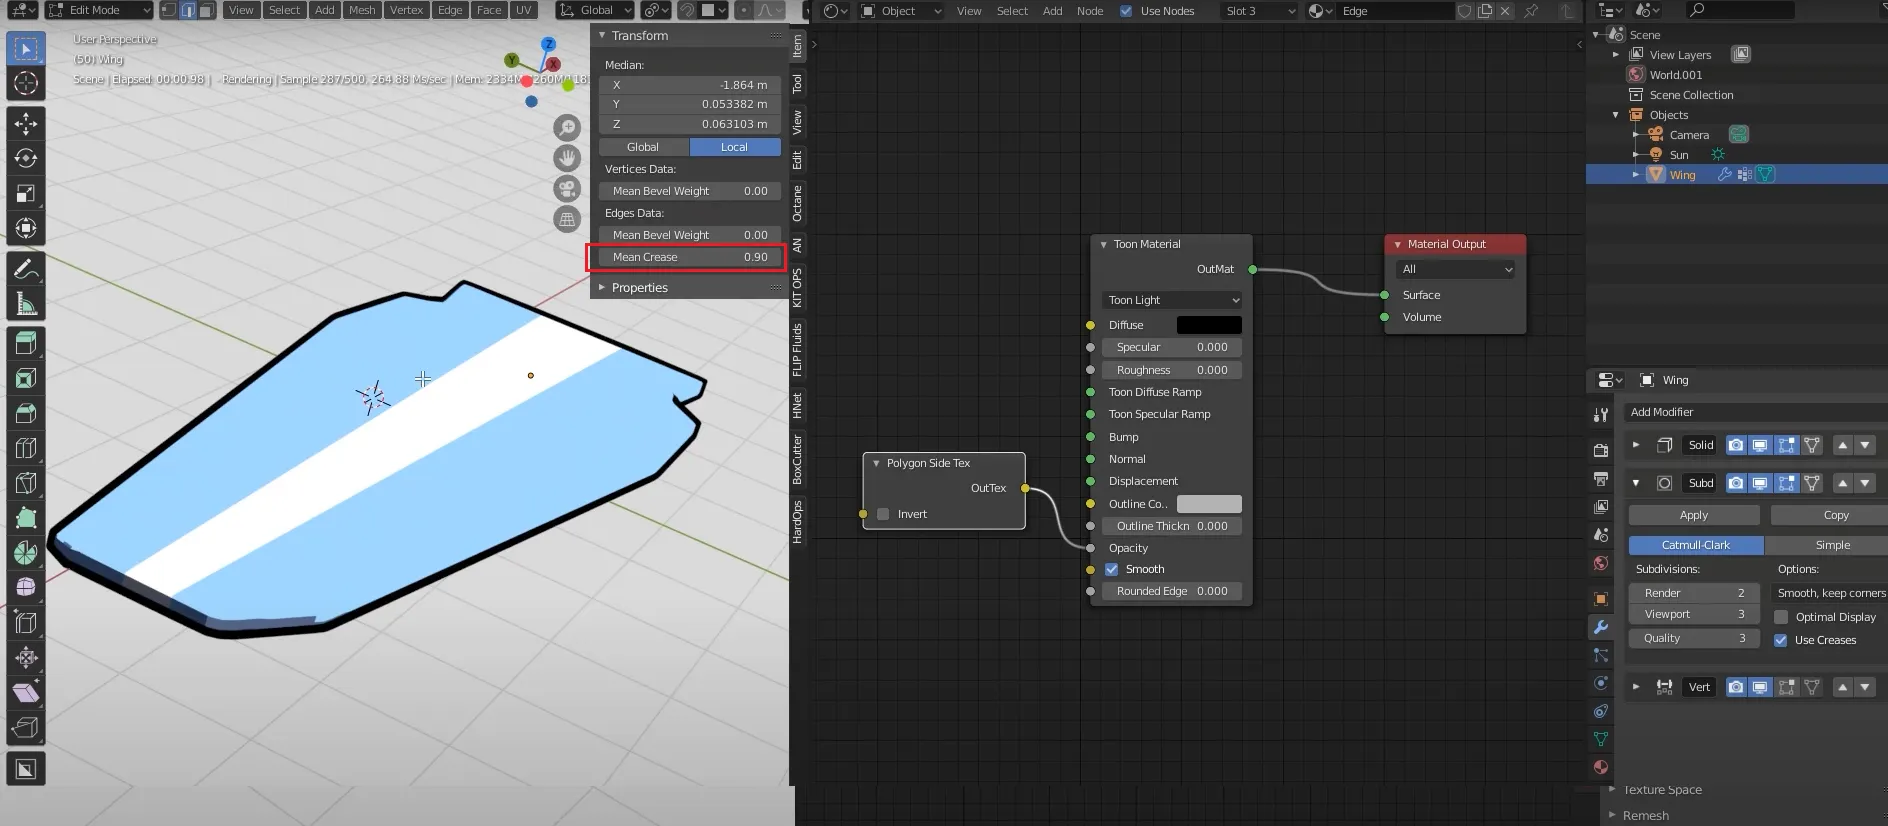1888x826 pixels.
Task: Toggle the Use Creases checkbox
Action: (1781, 640)
